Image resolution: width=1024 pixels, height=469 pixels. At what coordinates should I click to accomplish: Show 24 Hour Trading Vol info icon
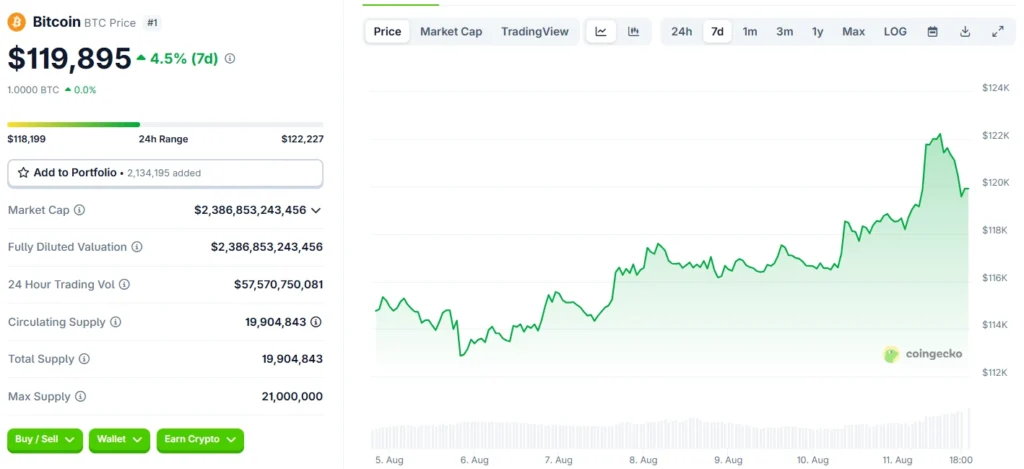pyautogui.click(x=124, y=285)
